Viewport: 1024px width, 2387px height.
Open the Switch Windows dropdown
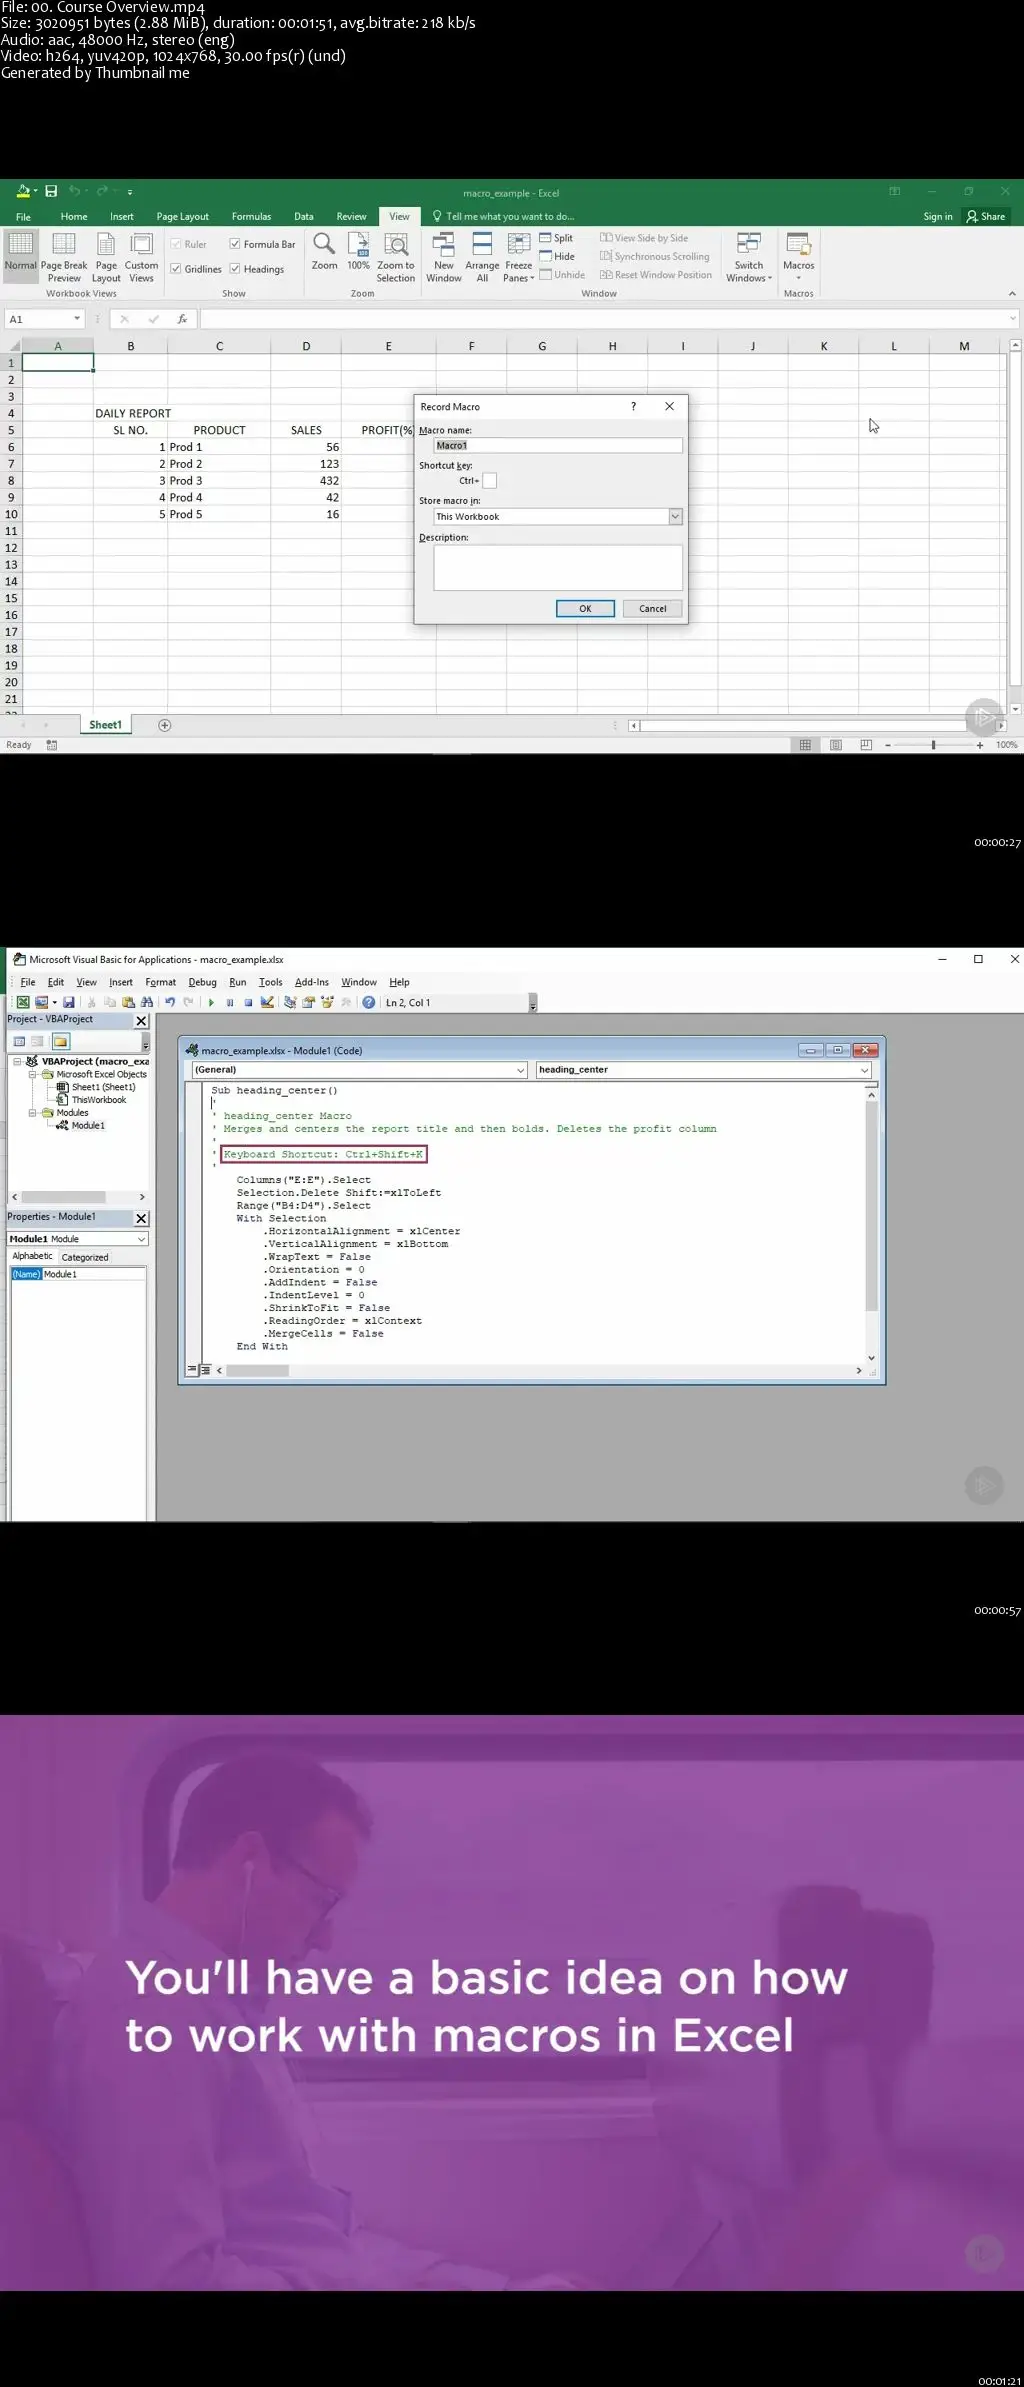point(749,258)
